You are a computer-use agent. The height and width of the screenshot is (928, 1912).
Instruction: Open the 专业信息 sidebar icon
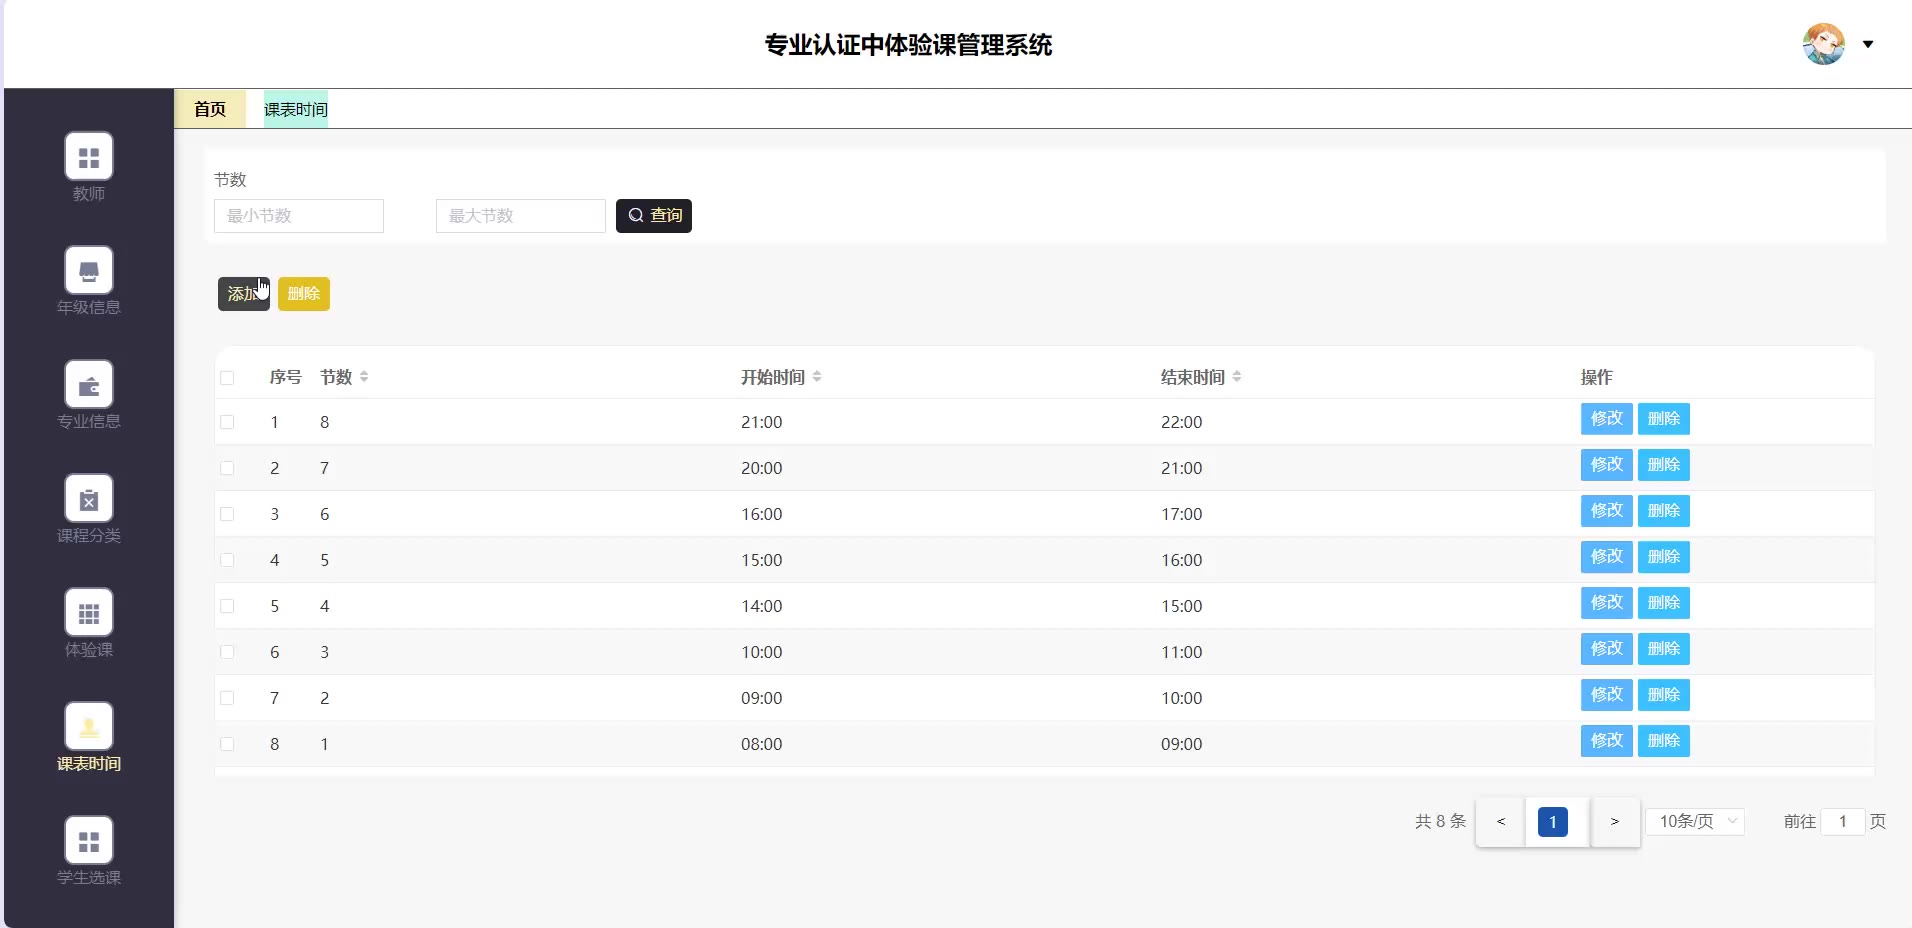[x=89, y=385]
